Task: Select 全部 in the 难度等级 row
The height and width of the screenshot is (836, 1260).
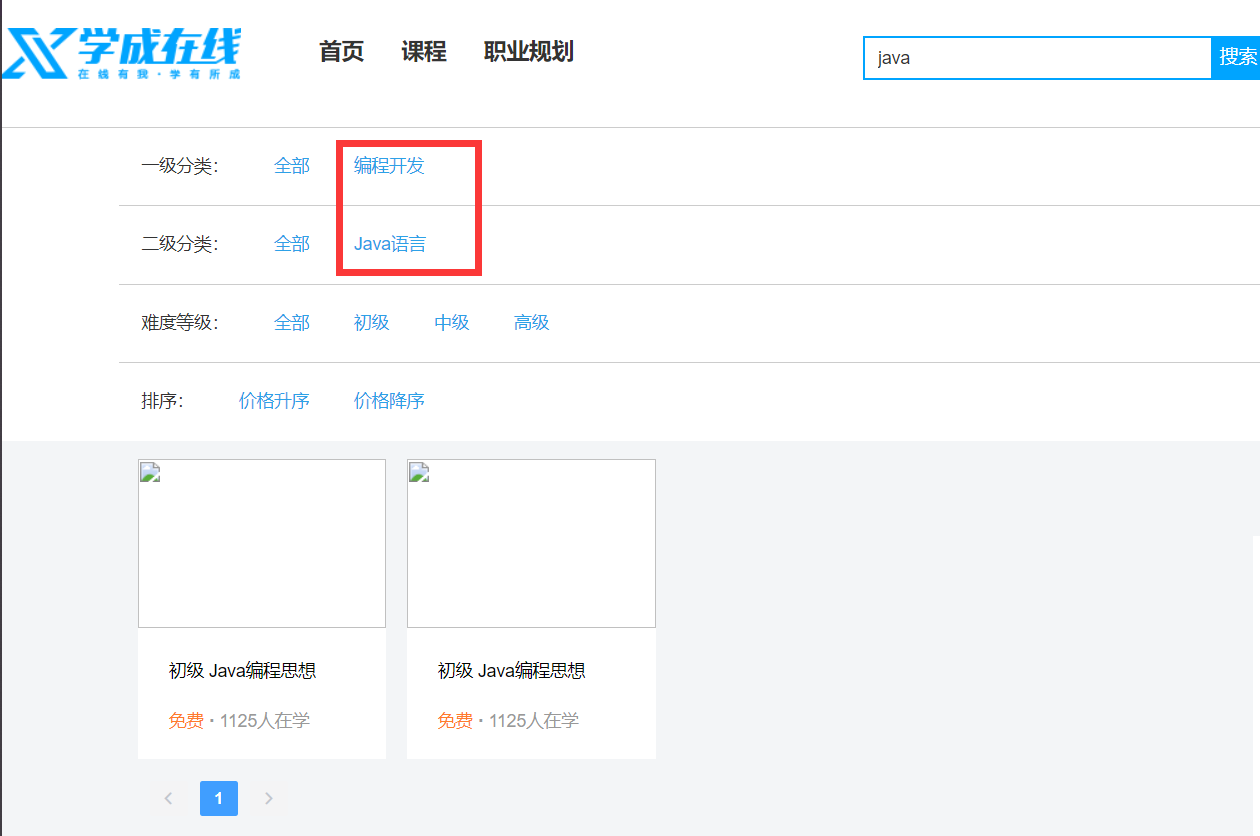Action: click(292, 323)
